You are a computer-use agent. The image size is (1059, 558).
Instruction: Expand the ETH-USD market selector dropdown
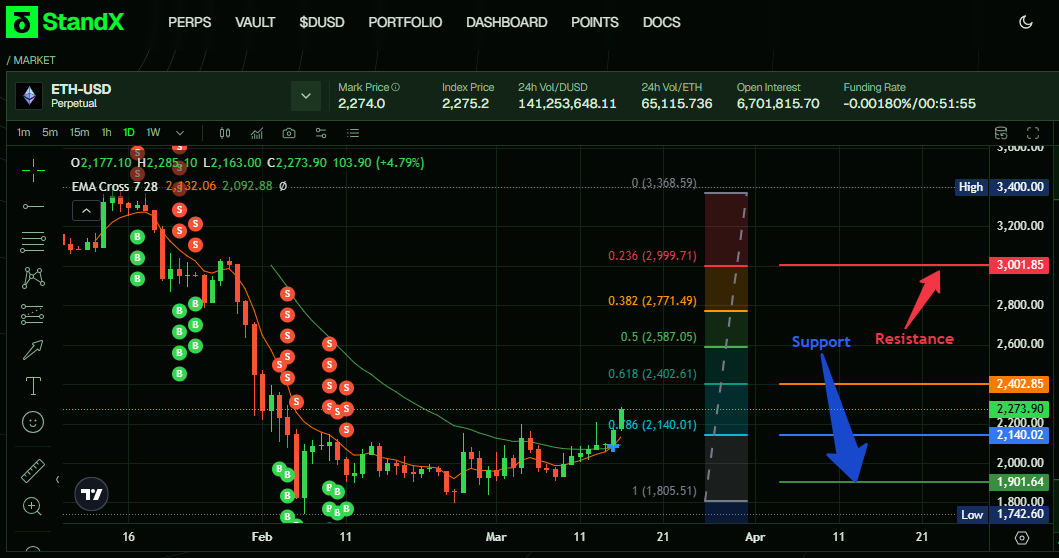[306, 96]
